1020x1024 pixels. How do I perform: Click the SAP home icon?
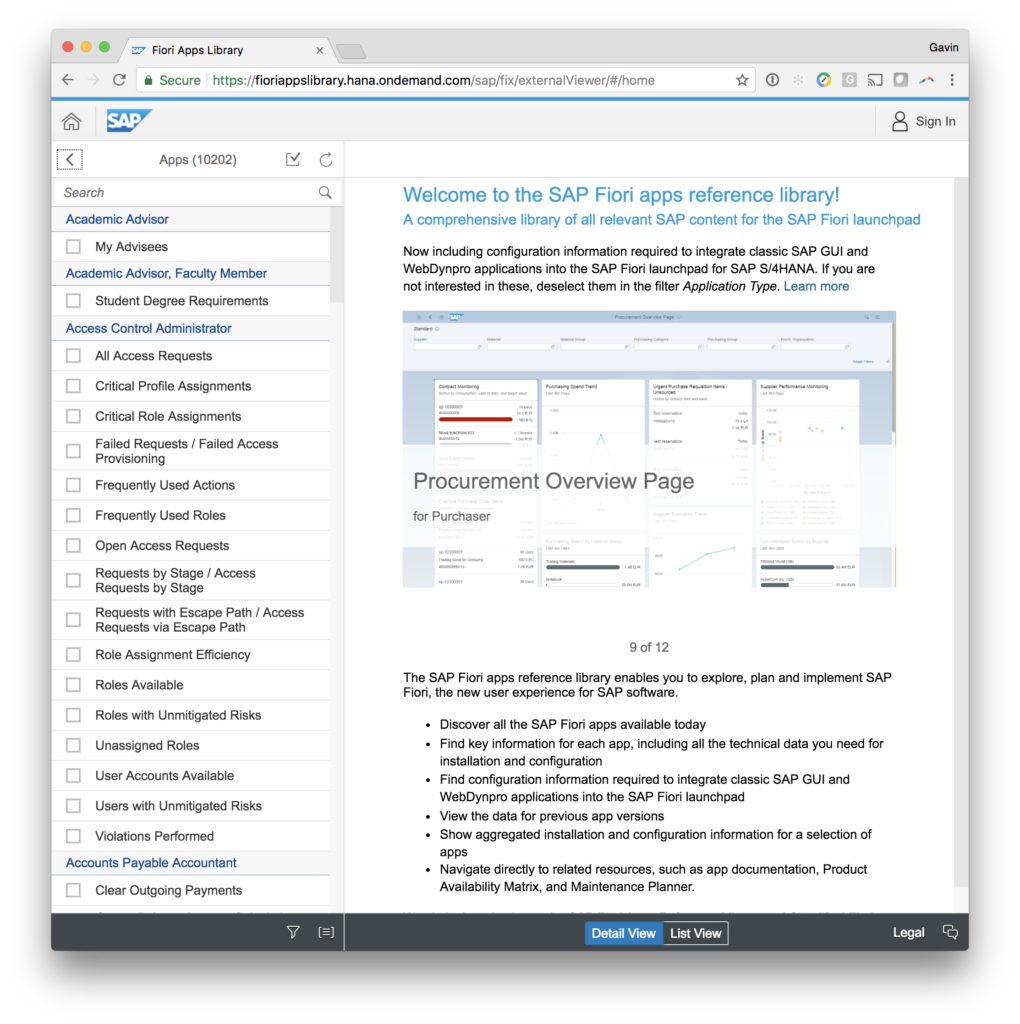71,121
